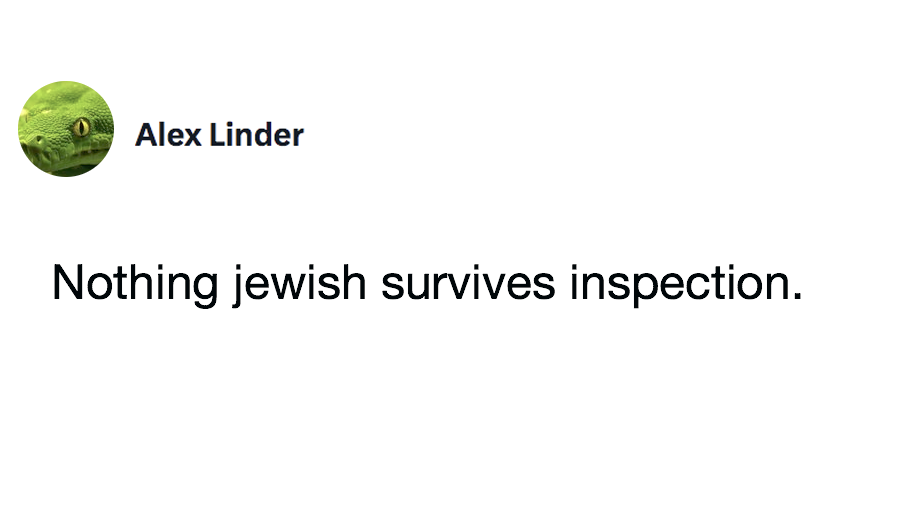Screen dimensions: 900x531
Task: Click the letter A in author name
Action: [x=146, y=134]
